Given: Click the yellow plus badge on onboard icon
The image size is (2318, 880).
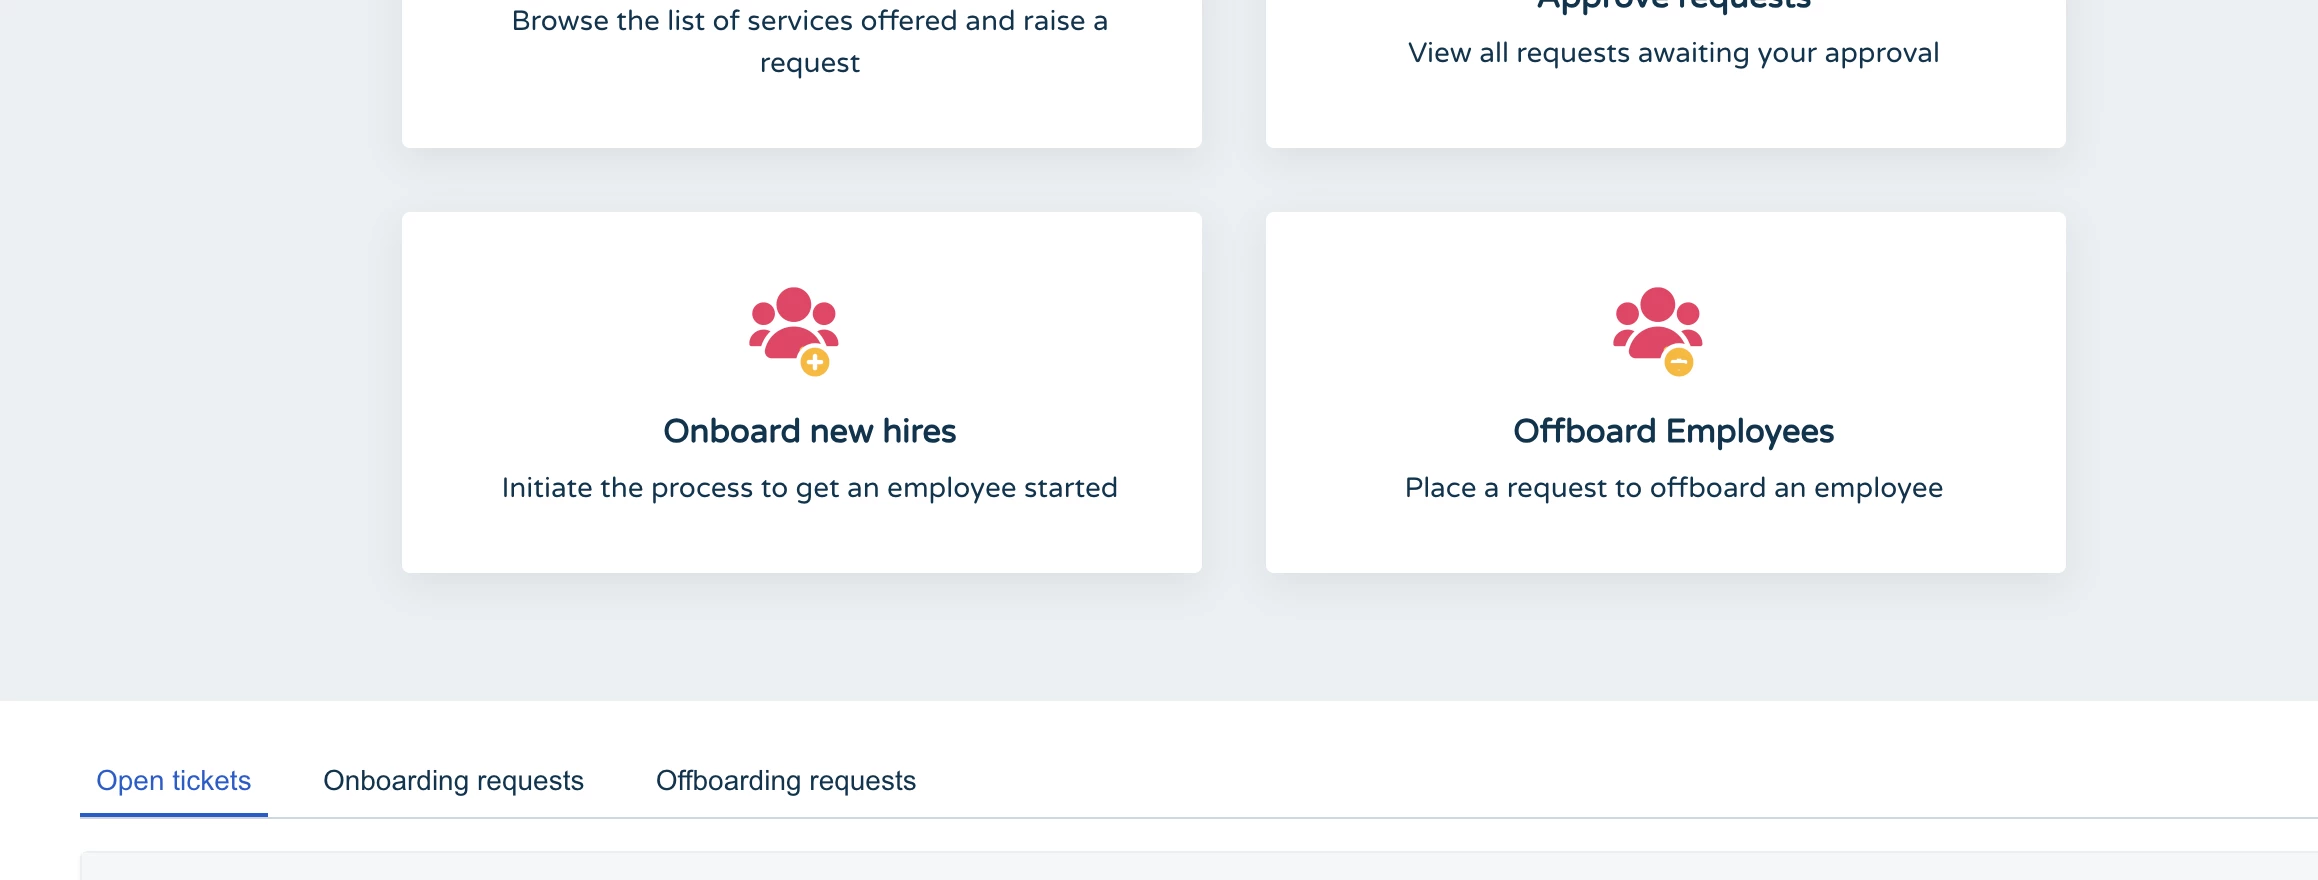Looking at the screenshot, I should tap(815, 362).
